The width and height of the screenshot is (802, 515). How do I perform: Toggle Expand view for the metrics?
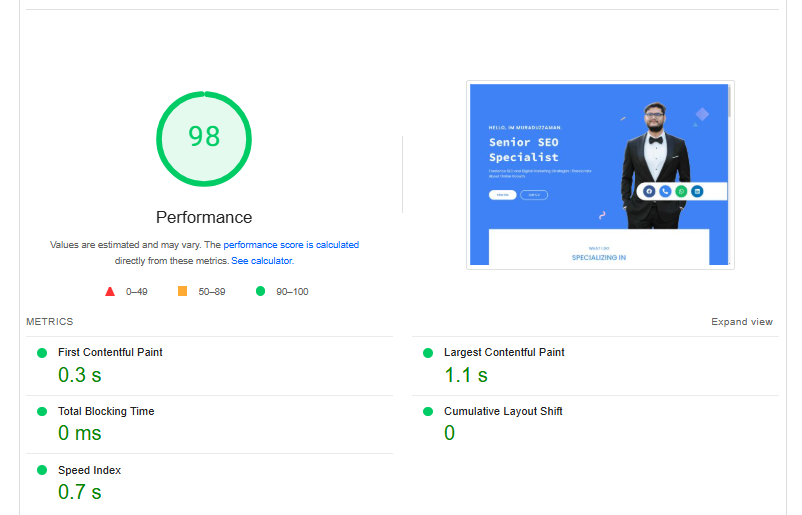741,322
